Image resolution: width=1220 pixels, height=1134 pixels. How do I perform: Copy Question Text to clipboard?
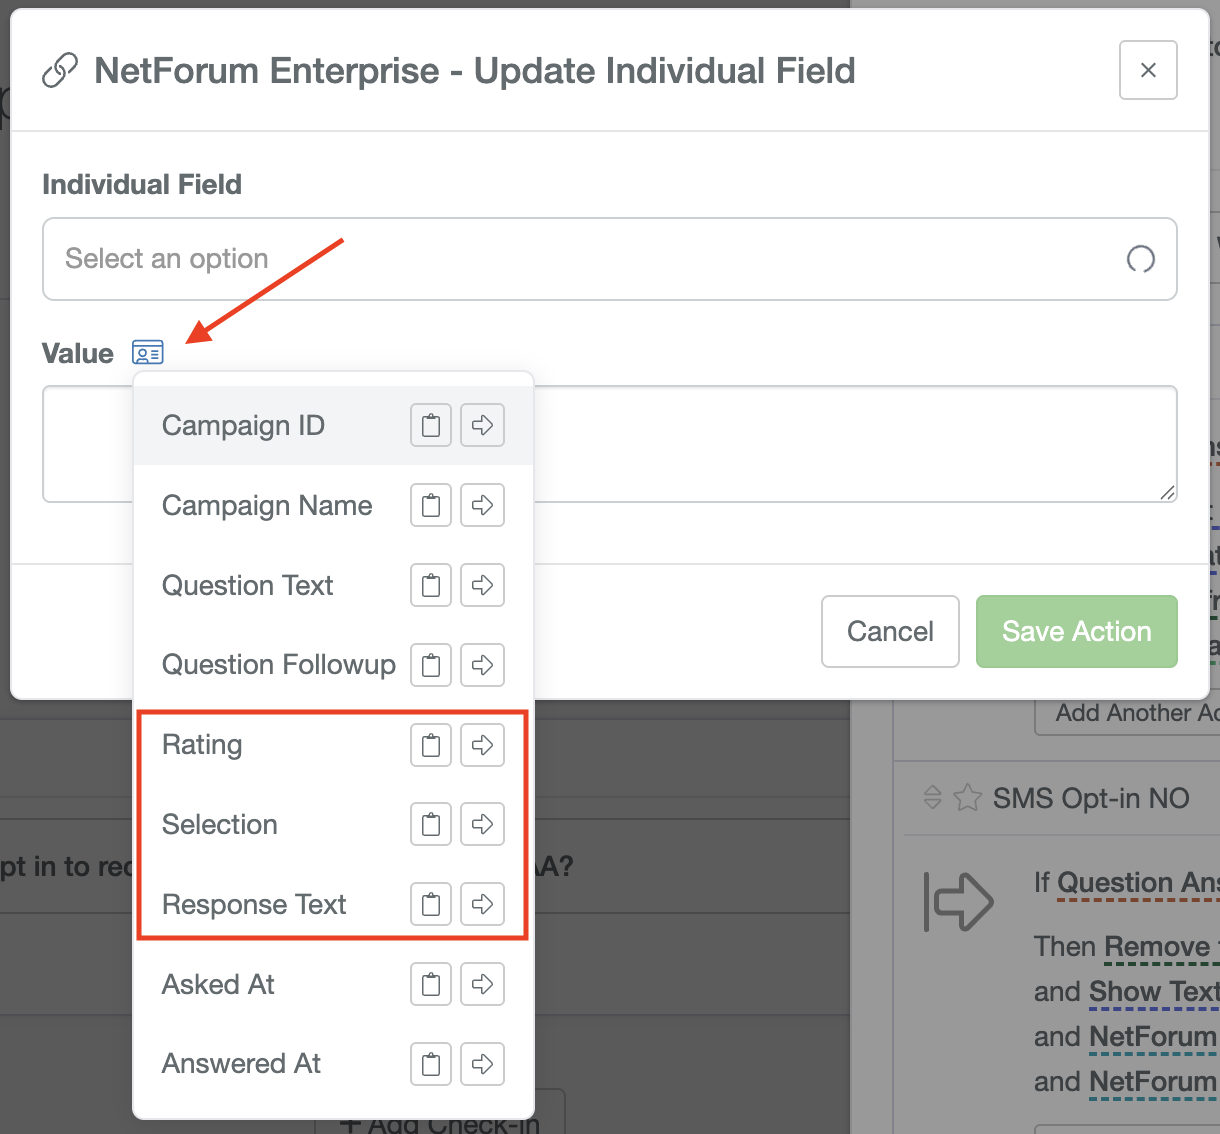pos(431,585)
